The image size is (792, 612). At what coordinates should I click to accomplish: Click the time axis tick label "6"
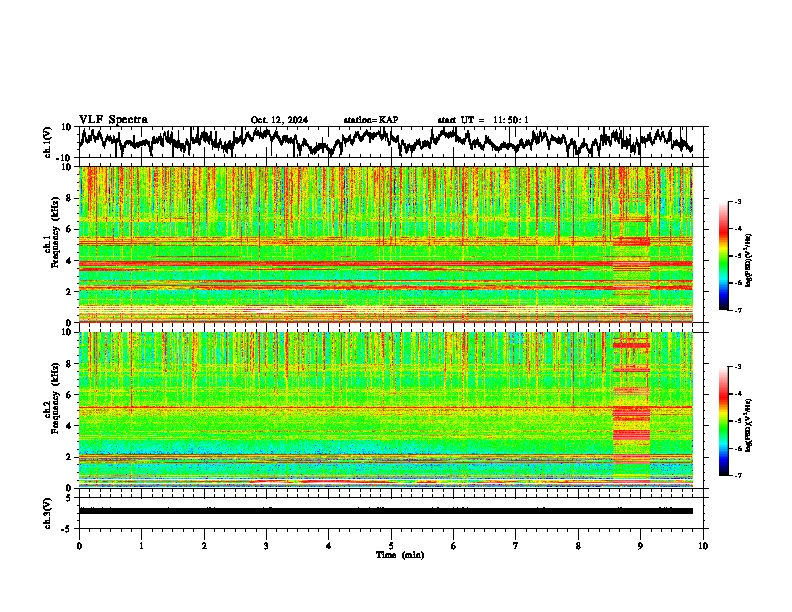pos(453,546)
